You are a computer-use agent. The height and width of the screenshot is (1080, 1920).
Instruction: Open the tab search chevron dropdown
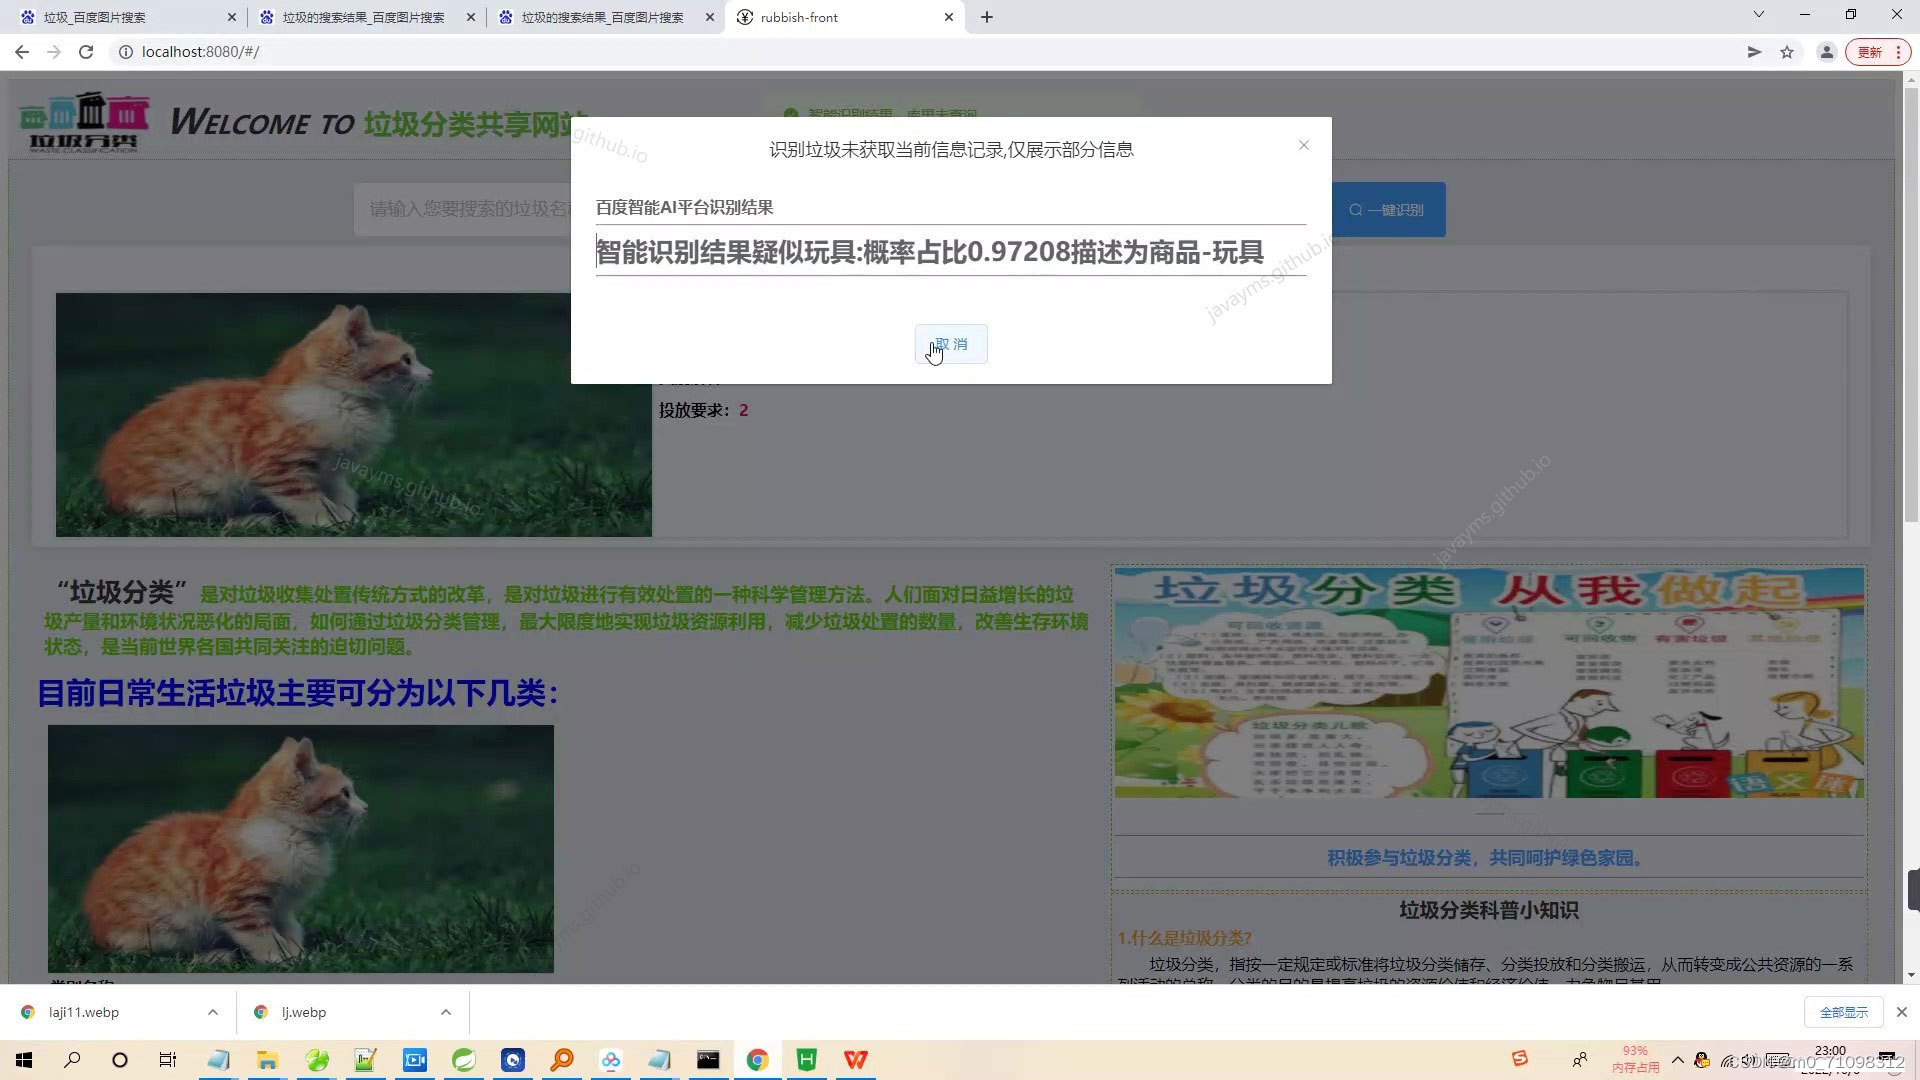pyautogui.click(x=1758, y=15)
